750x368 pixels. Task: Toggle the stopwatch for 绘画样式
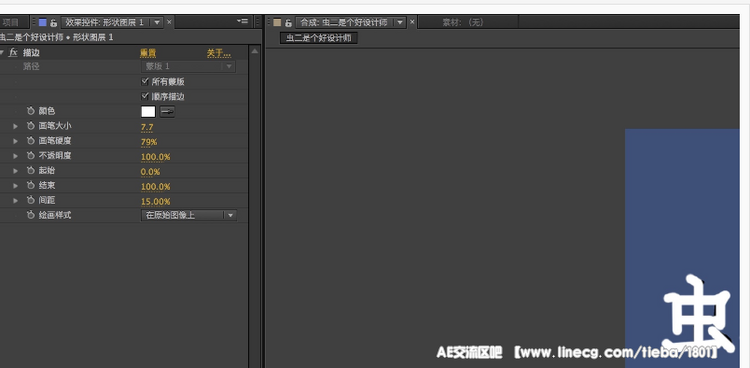click(x=31, y=215)
